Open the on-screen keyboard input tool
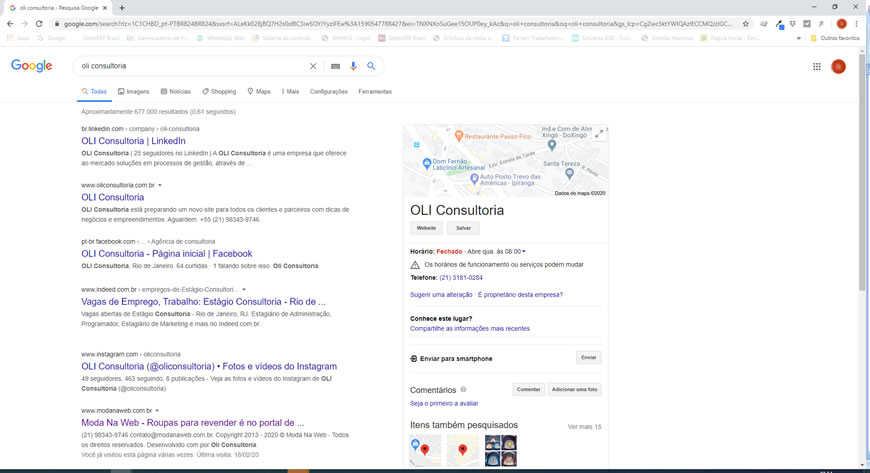 click(x=335, y=66)
